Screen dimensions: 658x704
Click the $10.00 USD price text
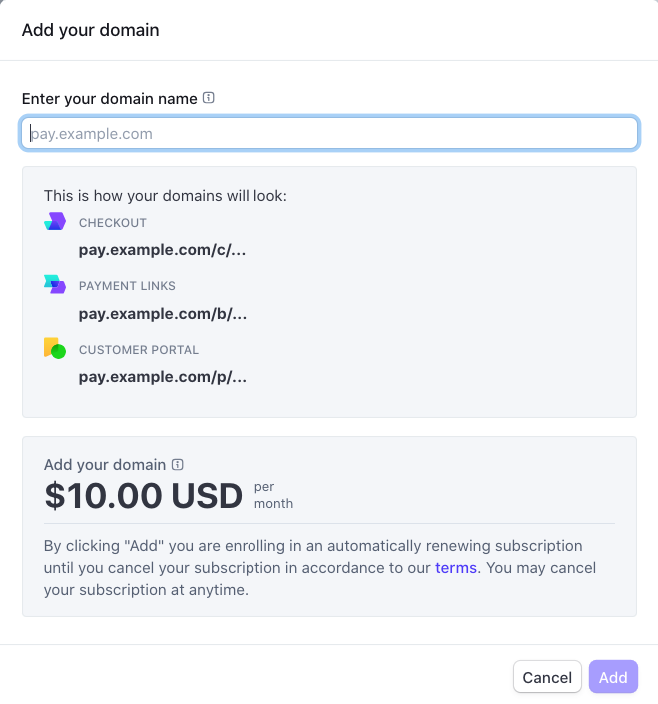point(144,496)
